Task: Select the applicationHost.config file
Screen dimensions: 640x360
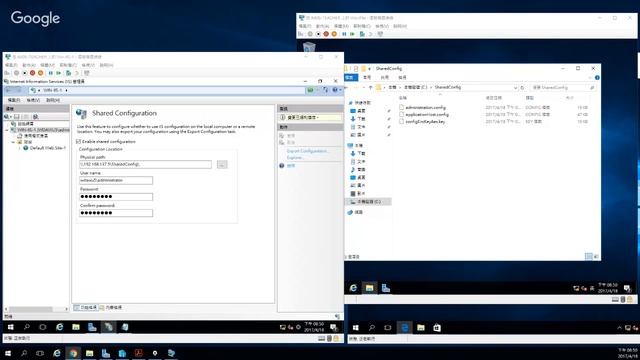Action: pos(427,114)
